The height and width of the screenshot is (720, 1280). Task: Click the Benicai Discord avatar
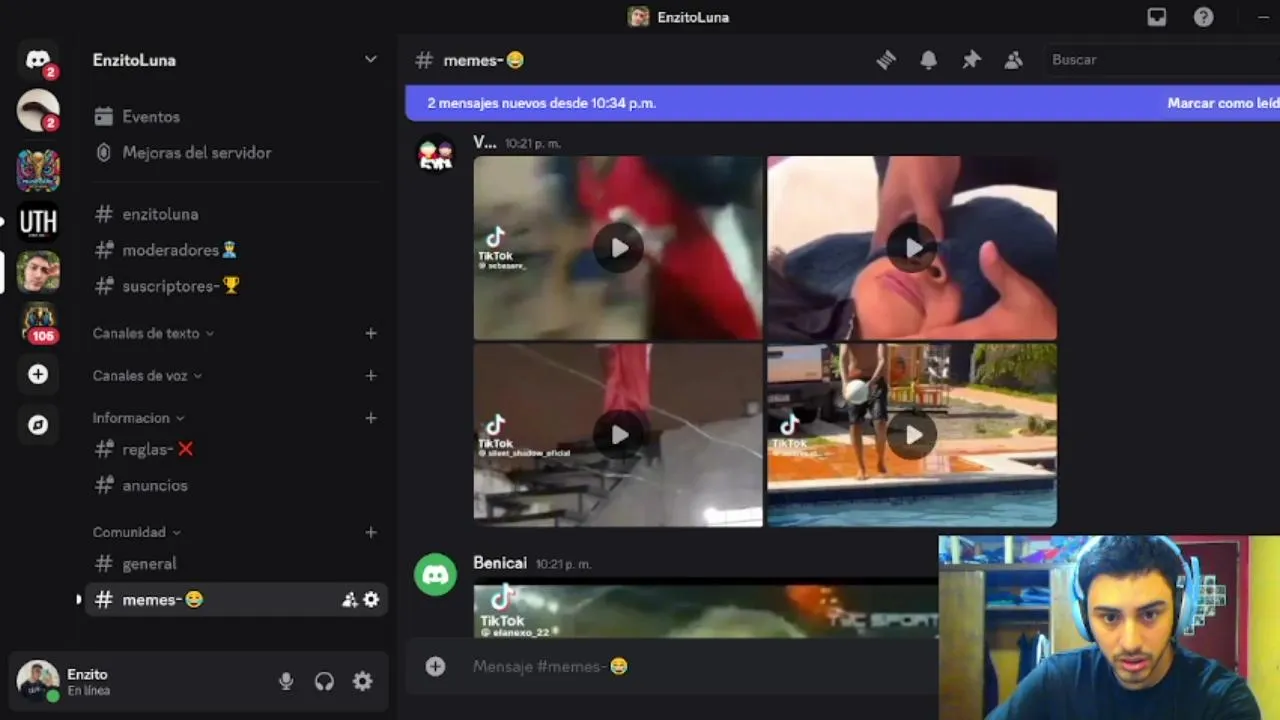[x=436, y=575]
